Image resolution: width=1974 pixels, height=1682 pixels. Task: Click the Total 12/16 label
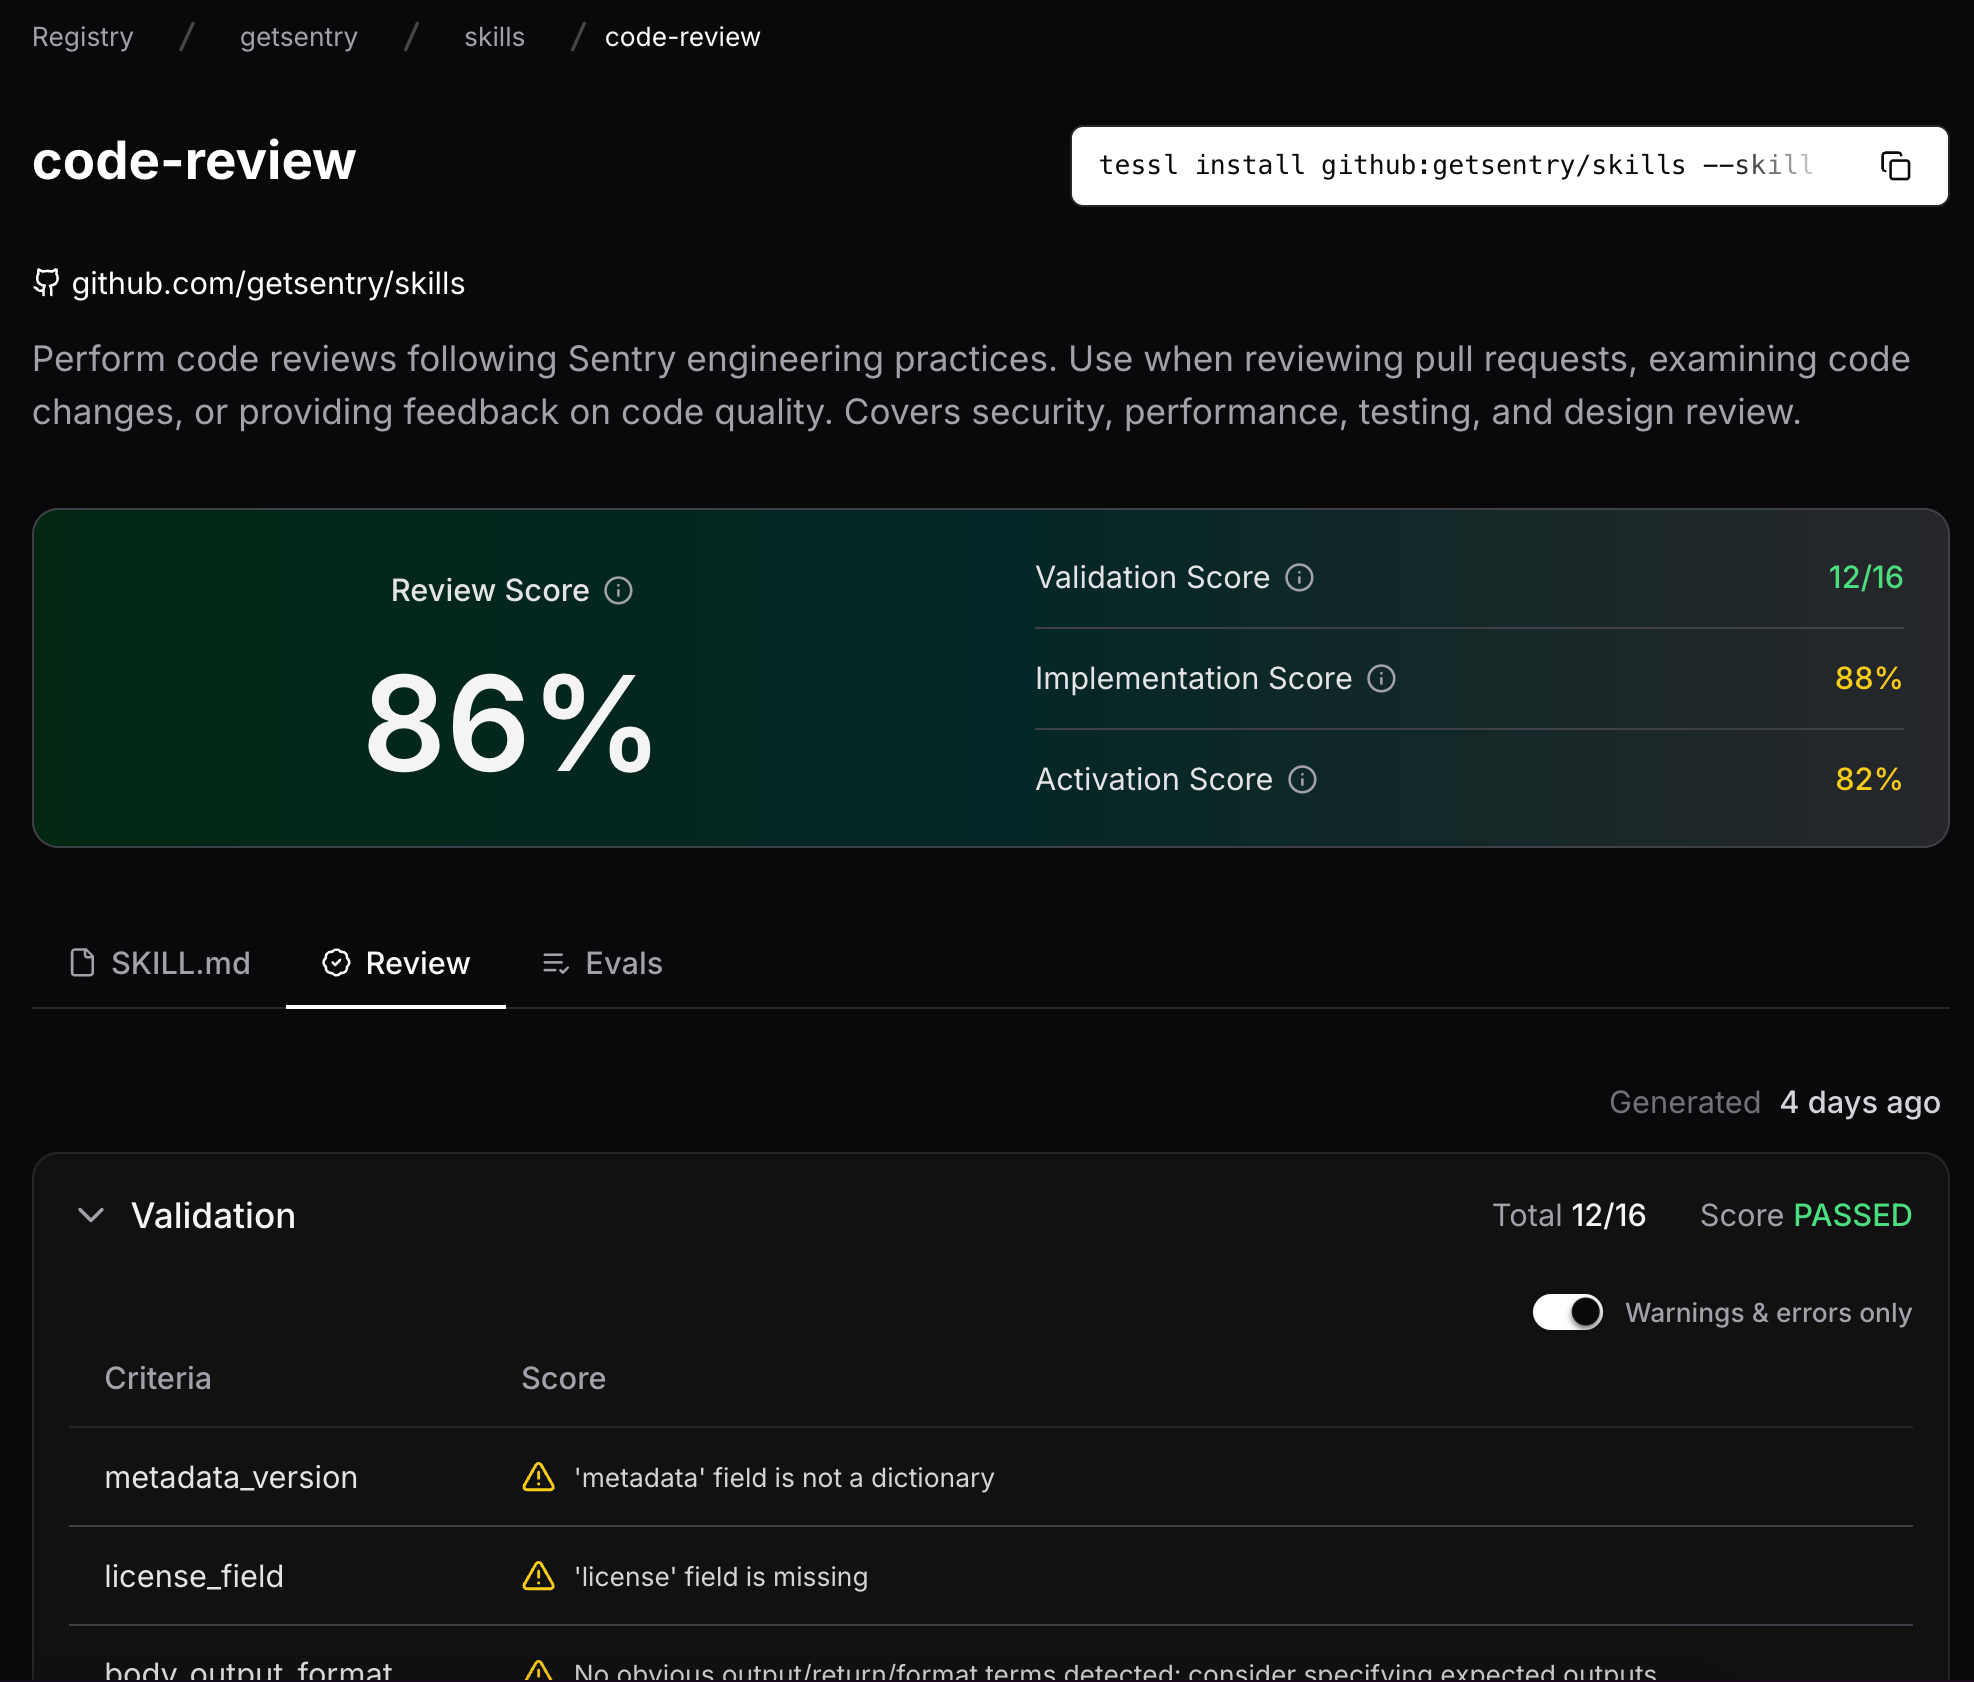pyautogui.click(x=1569, y=1215)
